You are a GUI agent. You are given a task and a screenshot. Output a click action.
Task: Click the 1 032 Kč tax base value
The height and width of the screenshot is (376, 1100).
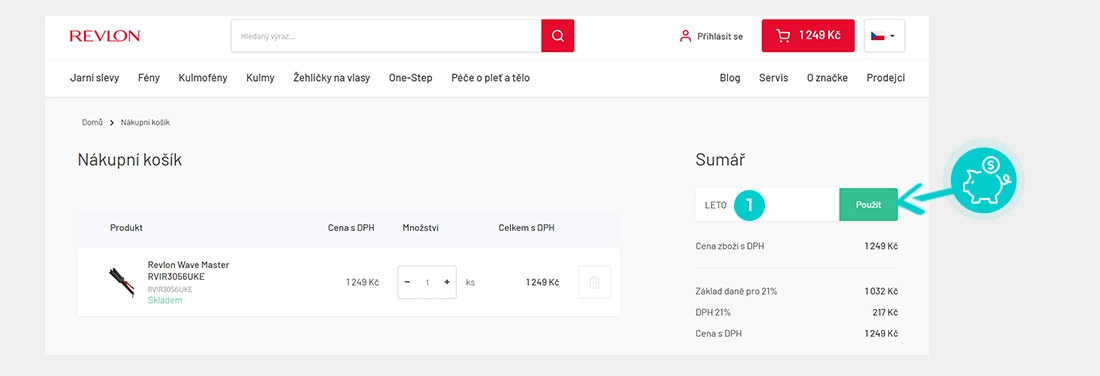pos(881,291)
